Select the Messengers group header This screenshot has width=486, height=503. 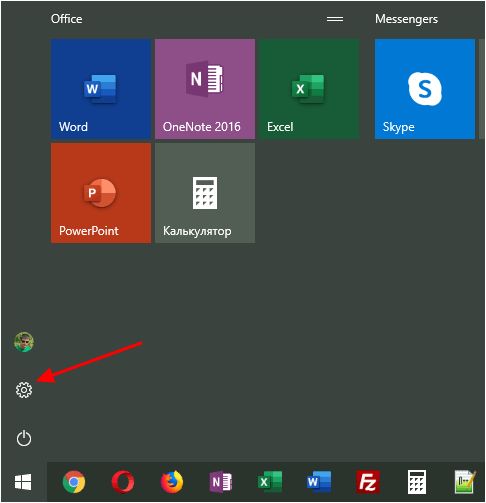406,19
